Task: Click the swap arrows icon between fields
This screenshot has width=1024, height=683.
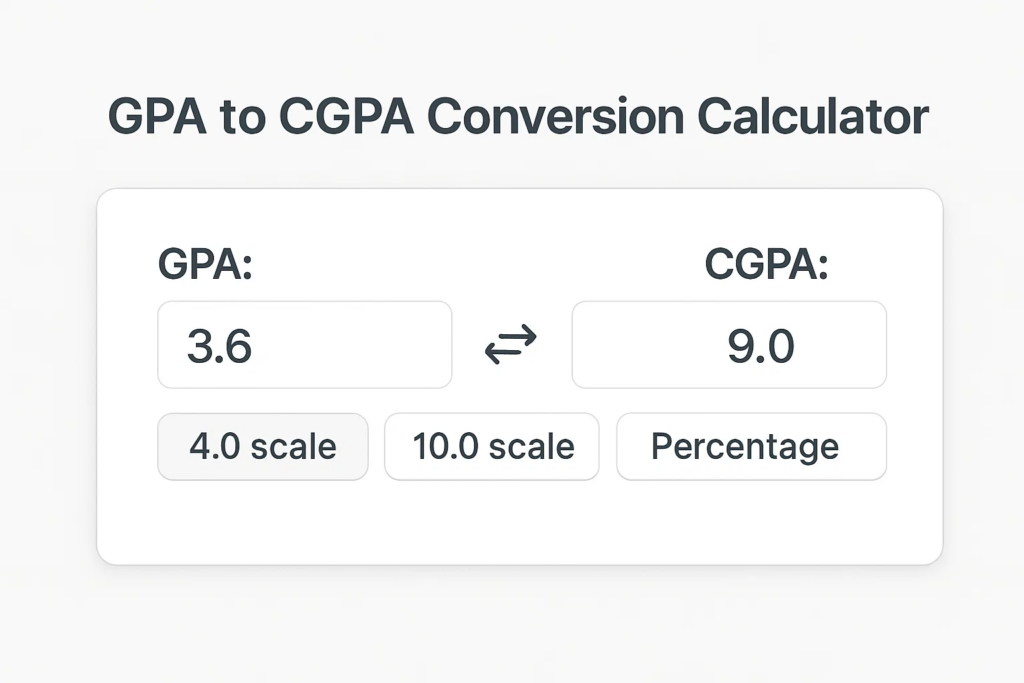Action: [511, 345]
